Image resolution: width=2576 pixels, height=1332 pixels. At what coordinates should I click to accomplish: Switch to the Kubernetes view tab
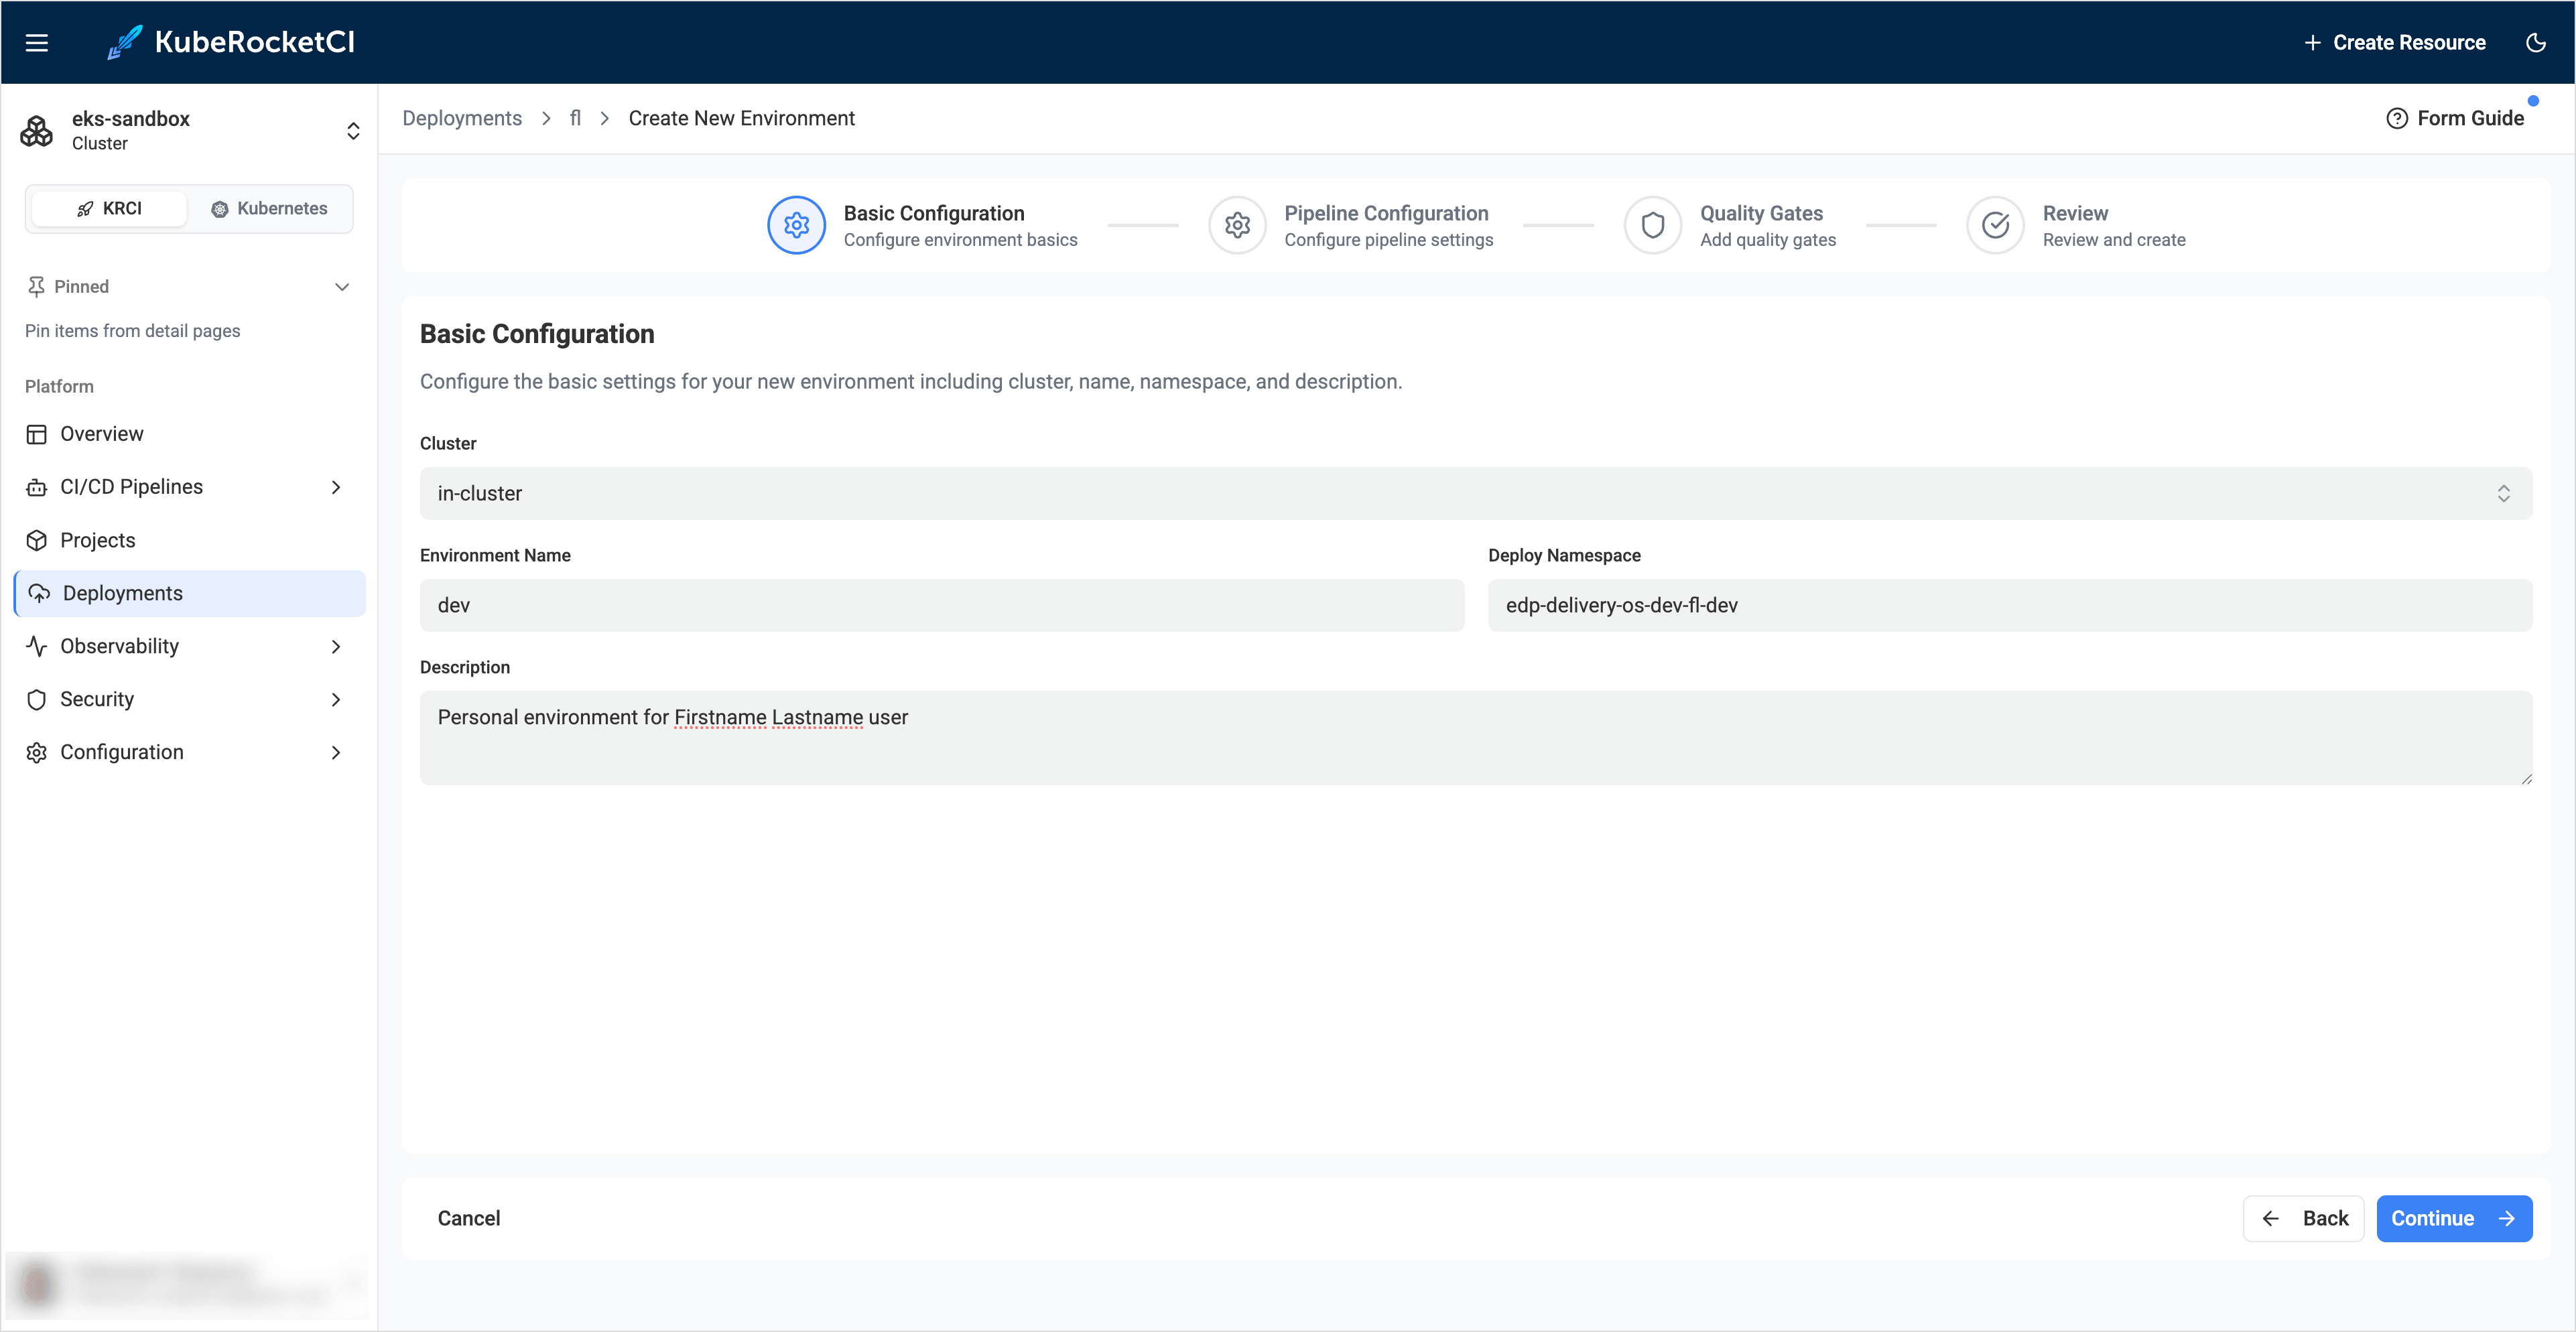click(269, 208)
